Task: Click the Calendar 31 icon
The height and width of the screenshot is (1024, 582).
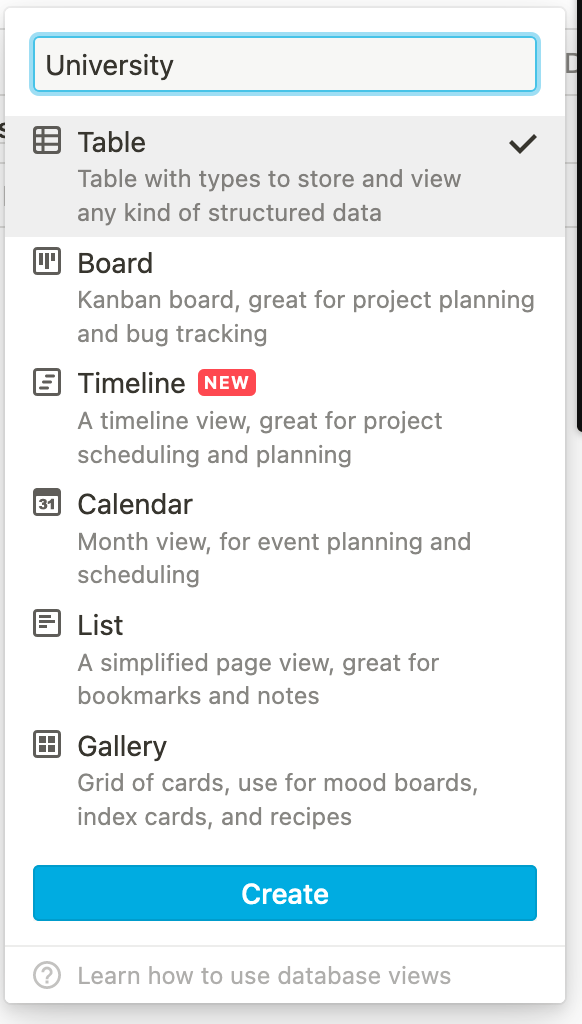Action: point(47,502)
